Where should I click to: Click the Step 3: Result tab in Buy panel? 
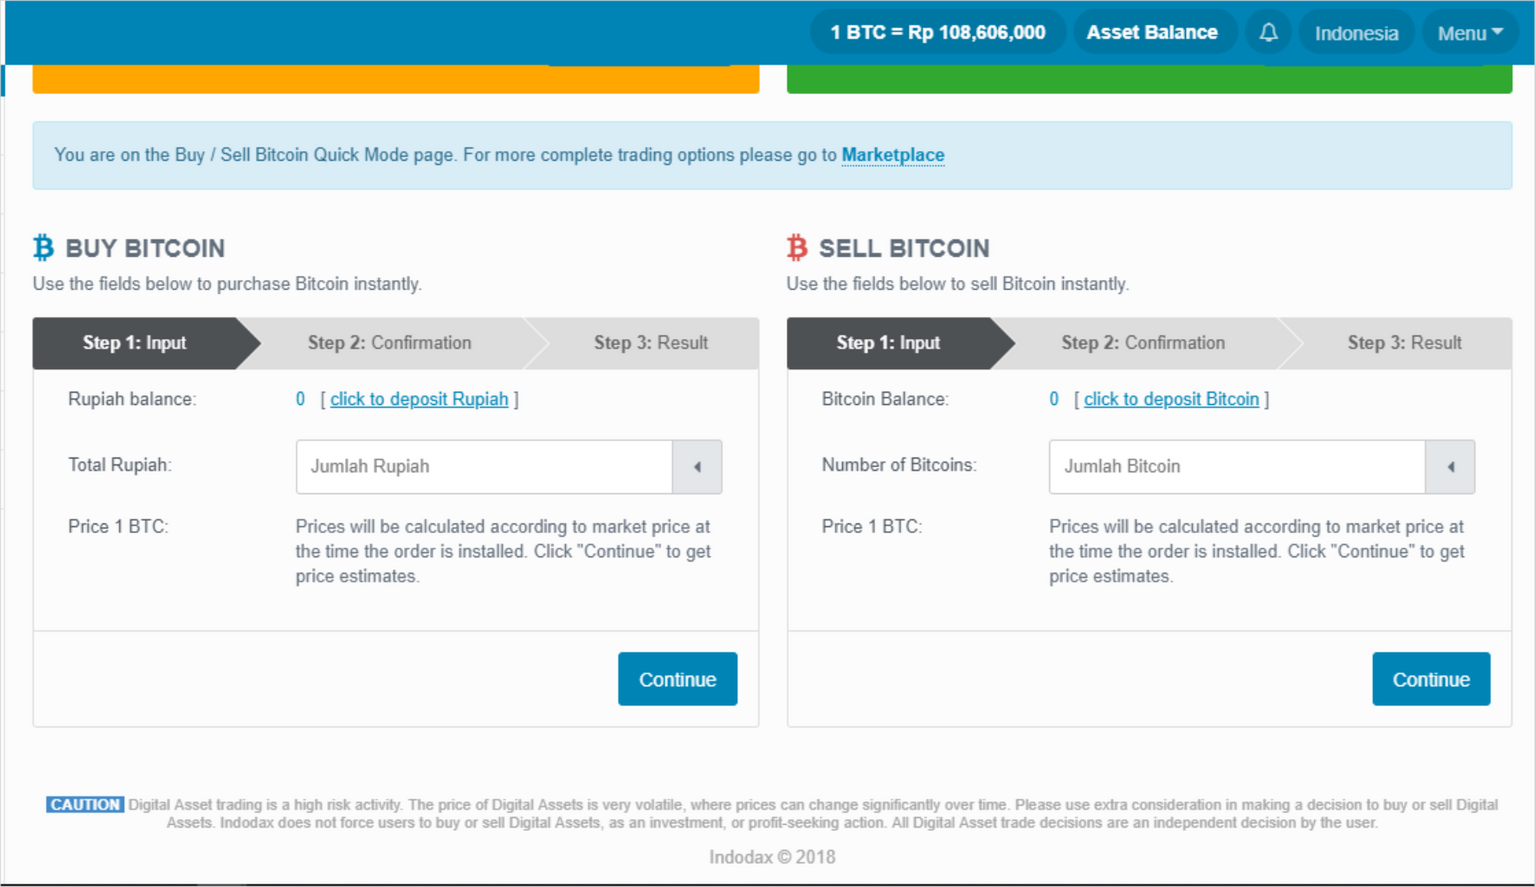[651, 343]
